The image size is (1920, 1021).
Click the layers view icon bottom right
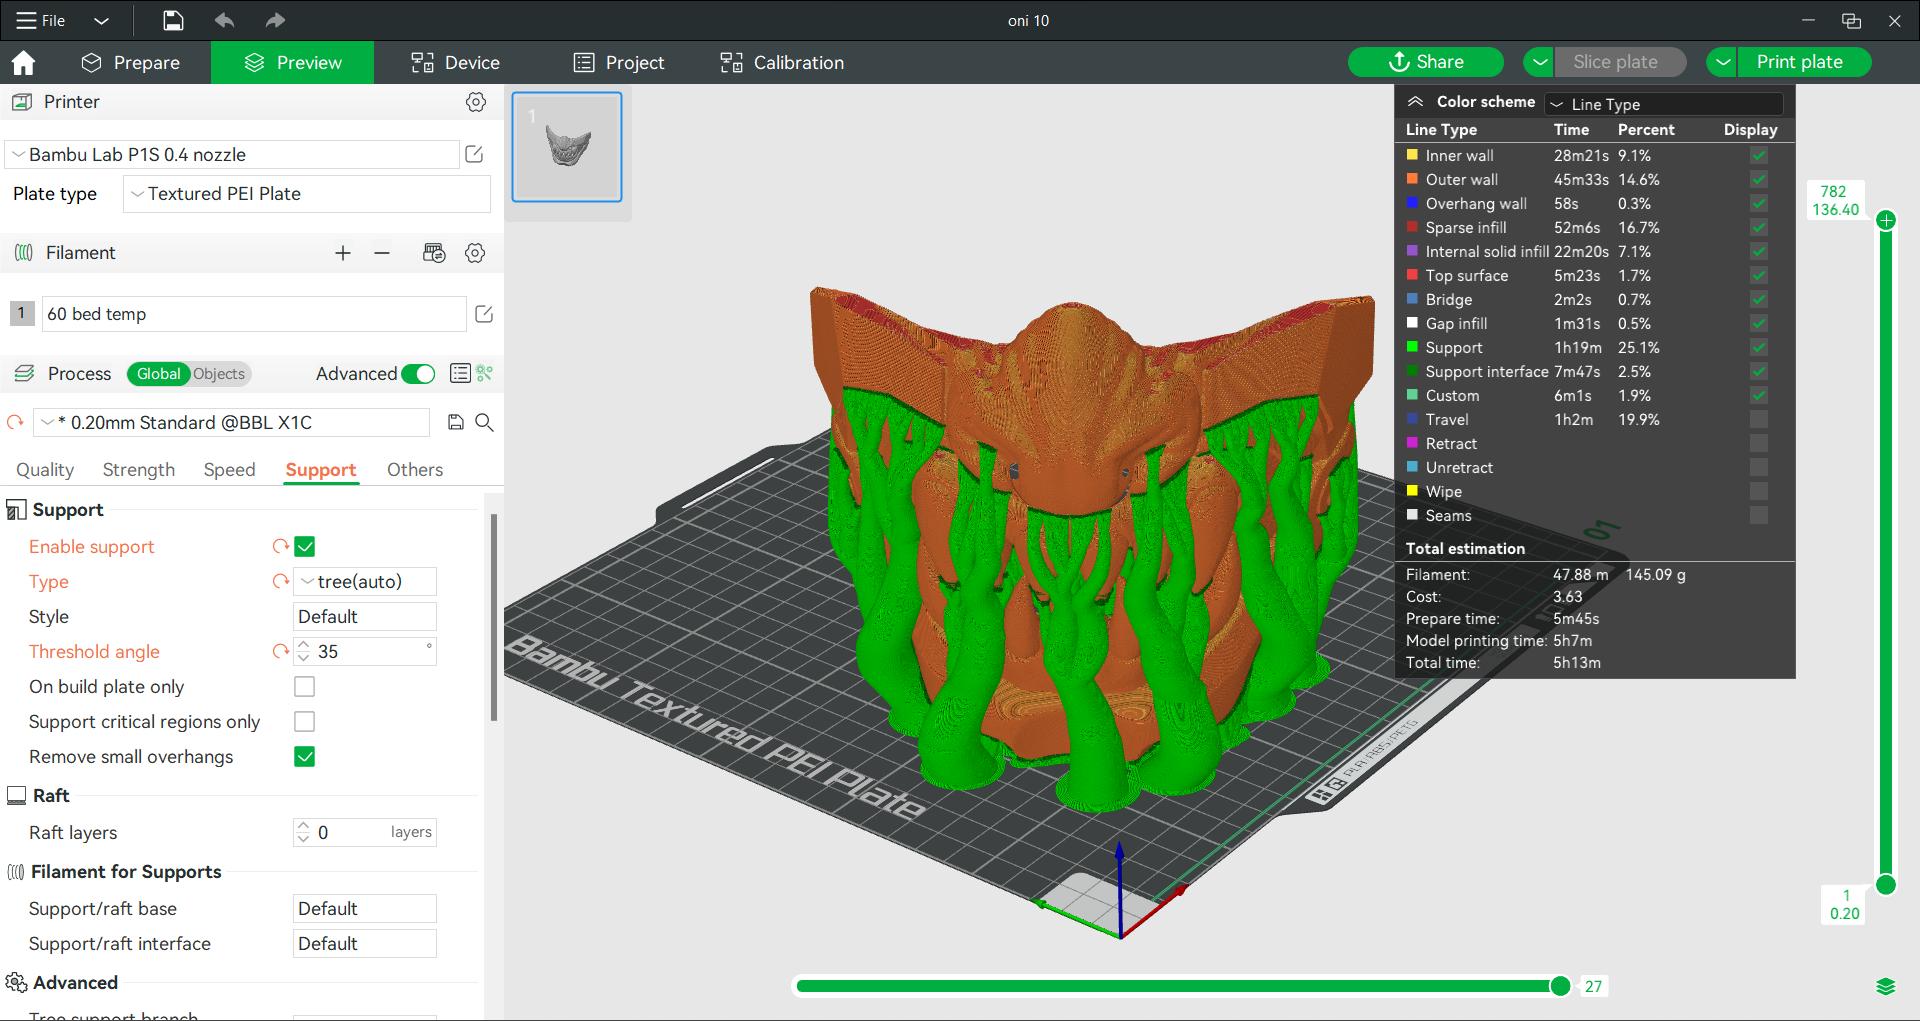pos(1886,987)
